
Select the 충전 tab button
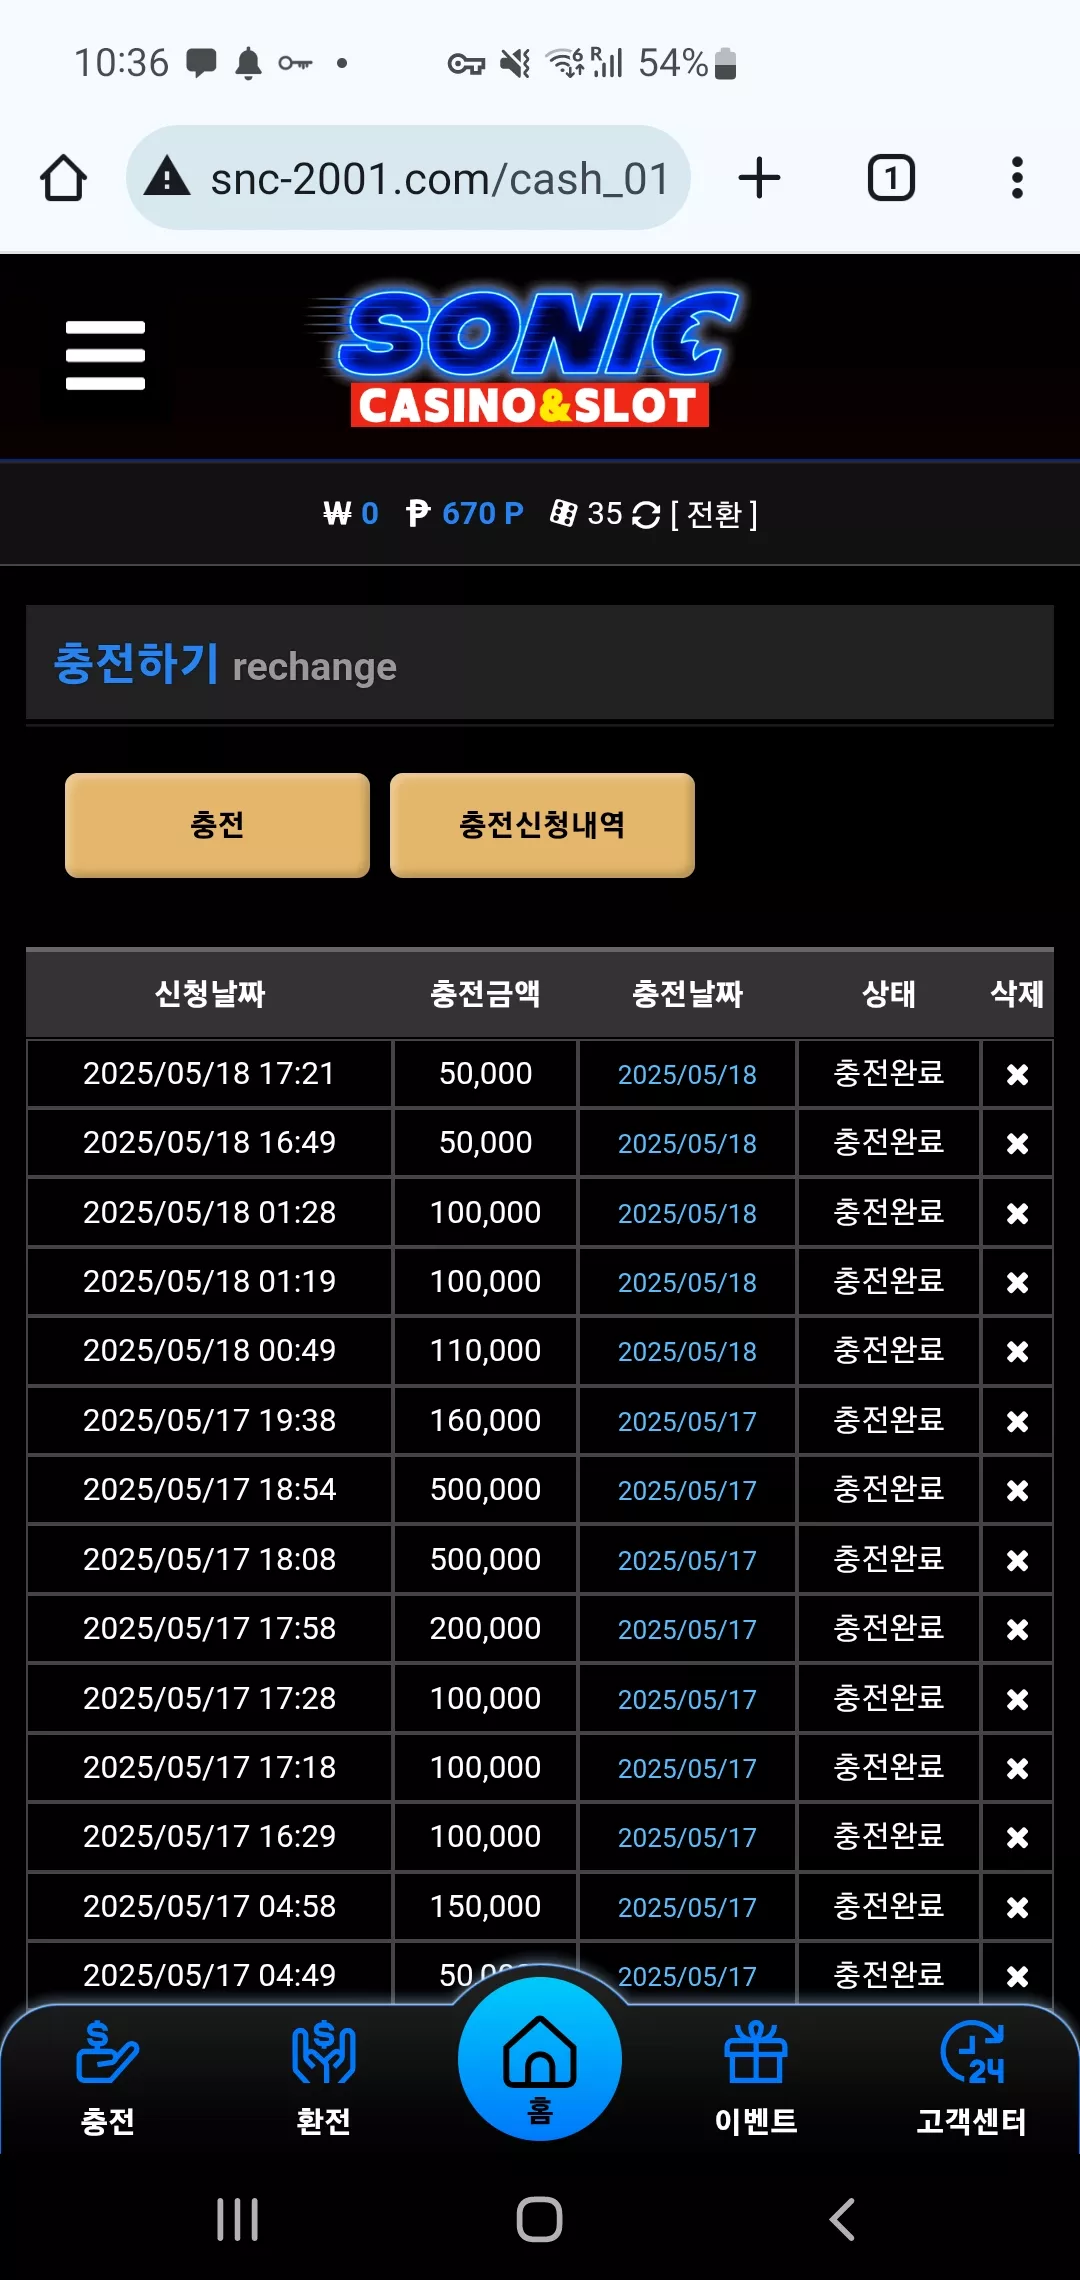(x=217, y=825)
